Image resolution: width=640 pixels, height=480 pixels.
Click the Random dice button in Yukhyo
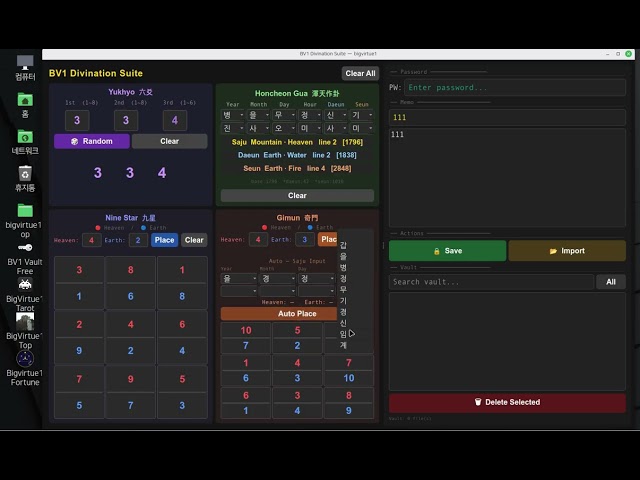click(x=92, y=141)
